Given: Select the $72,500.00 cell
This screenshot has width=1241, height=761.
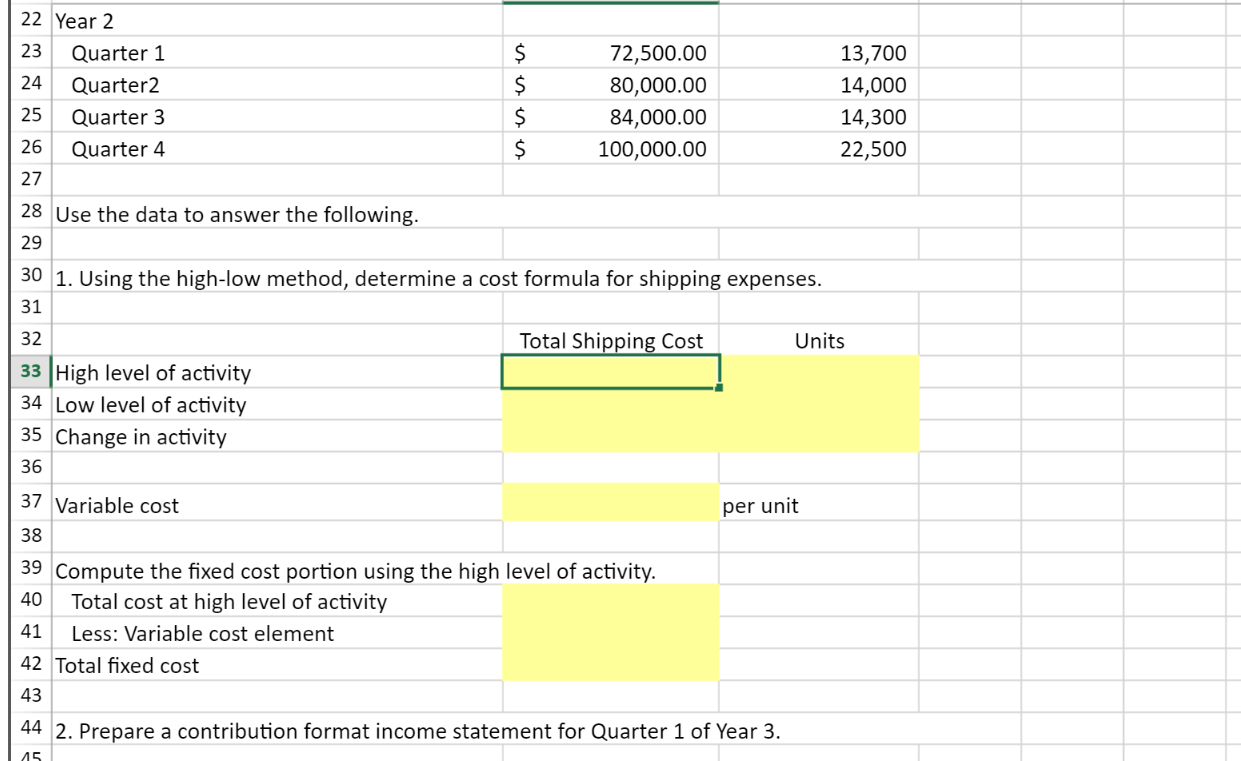Looking at the screenshot, I should click(610, 54).
